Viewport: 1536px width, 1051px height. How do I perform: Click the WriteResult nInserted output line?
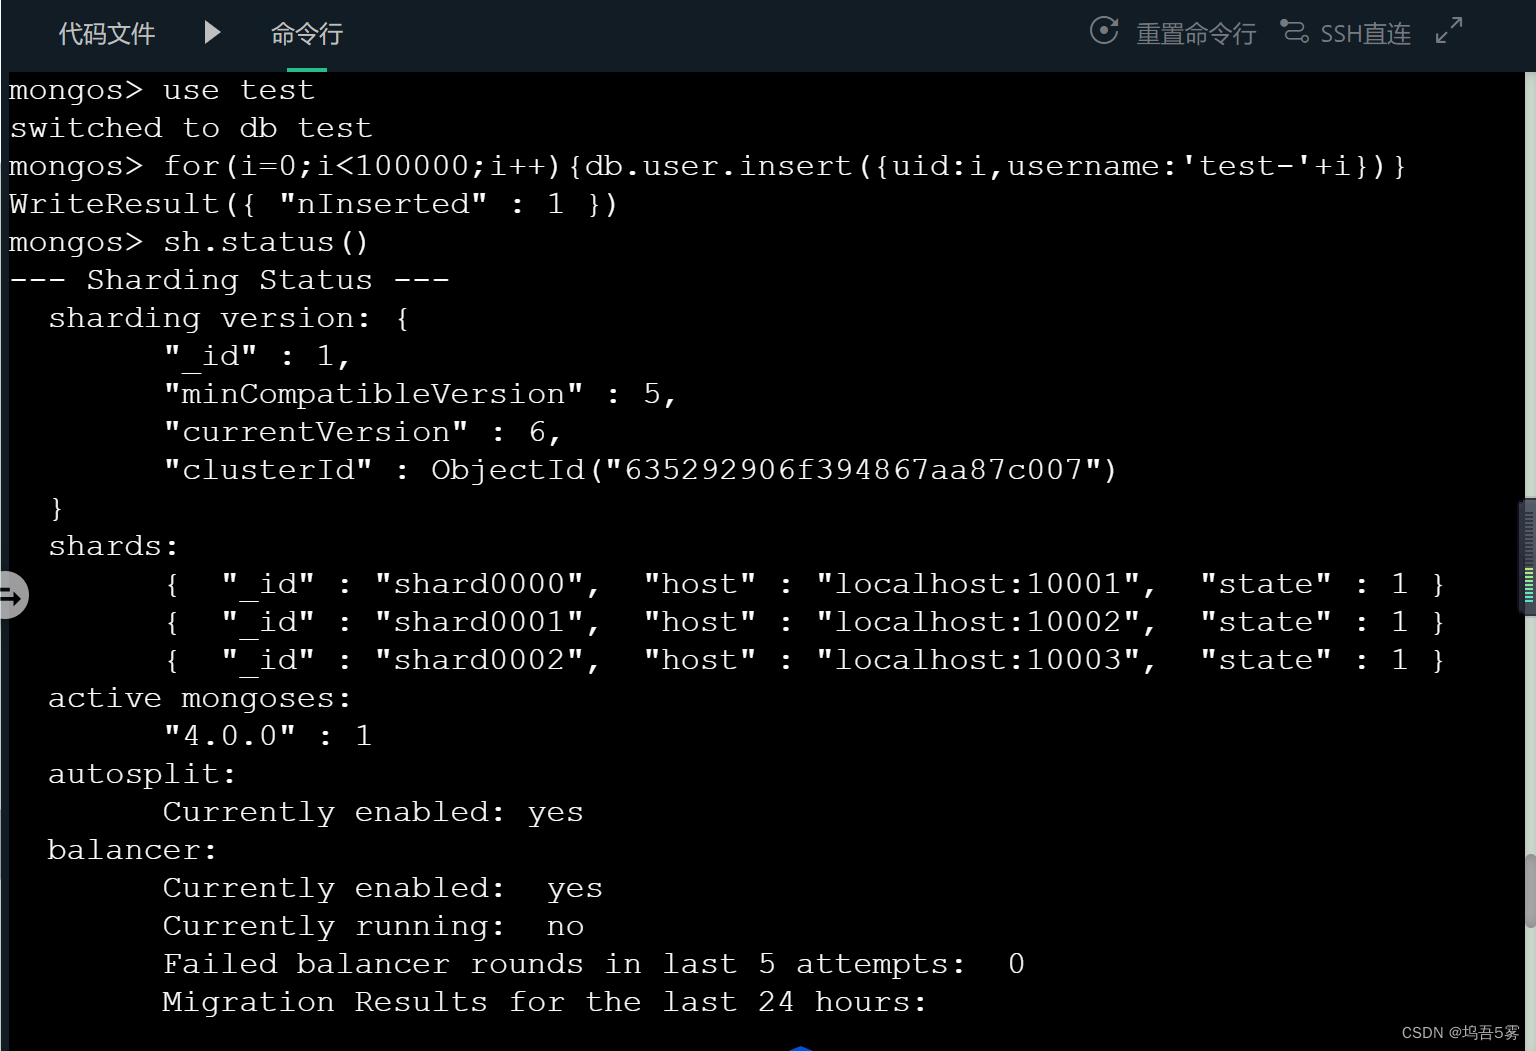pos(310,203)
